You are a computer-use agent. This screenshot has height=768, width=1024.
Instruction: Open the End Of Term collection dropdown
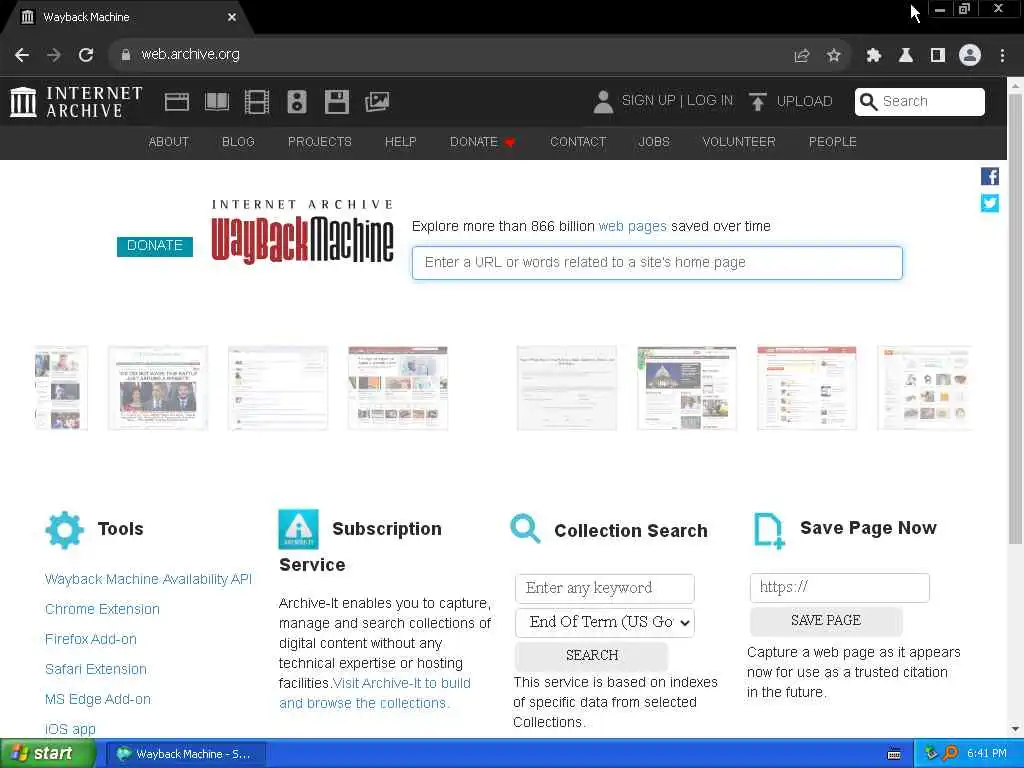pyautogui.click(x=605, y=622)
